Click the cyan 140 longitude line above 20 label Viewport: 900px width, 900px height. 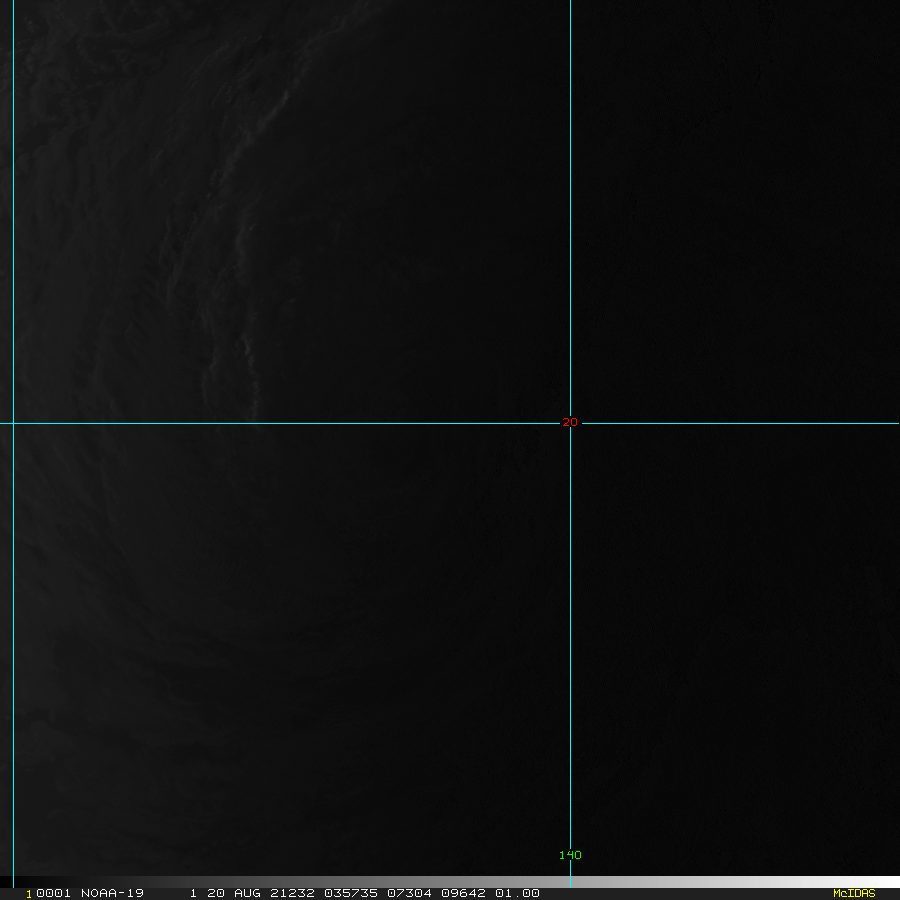[x=570, y=200]
